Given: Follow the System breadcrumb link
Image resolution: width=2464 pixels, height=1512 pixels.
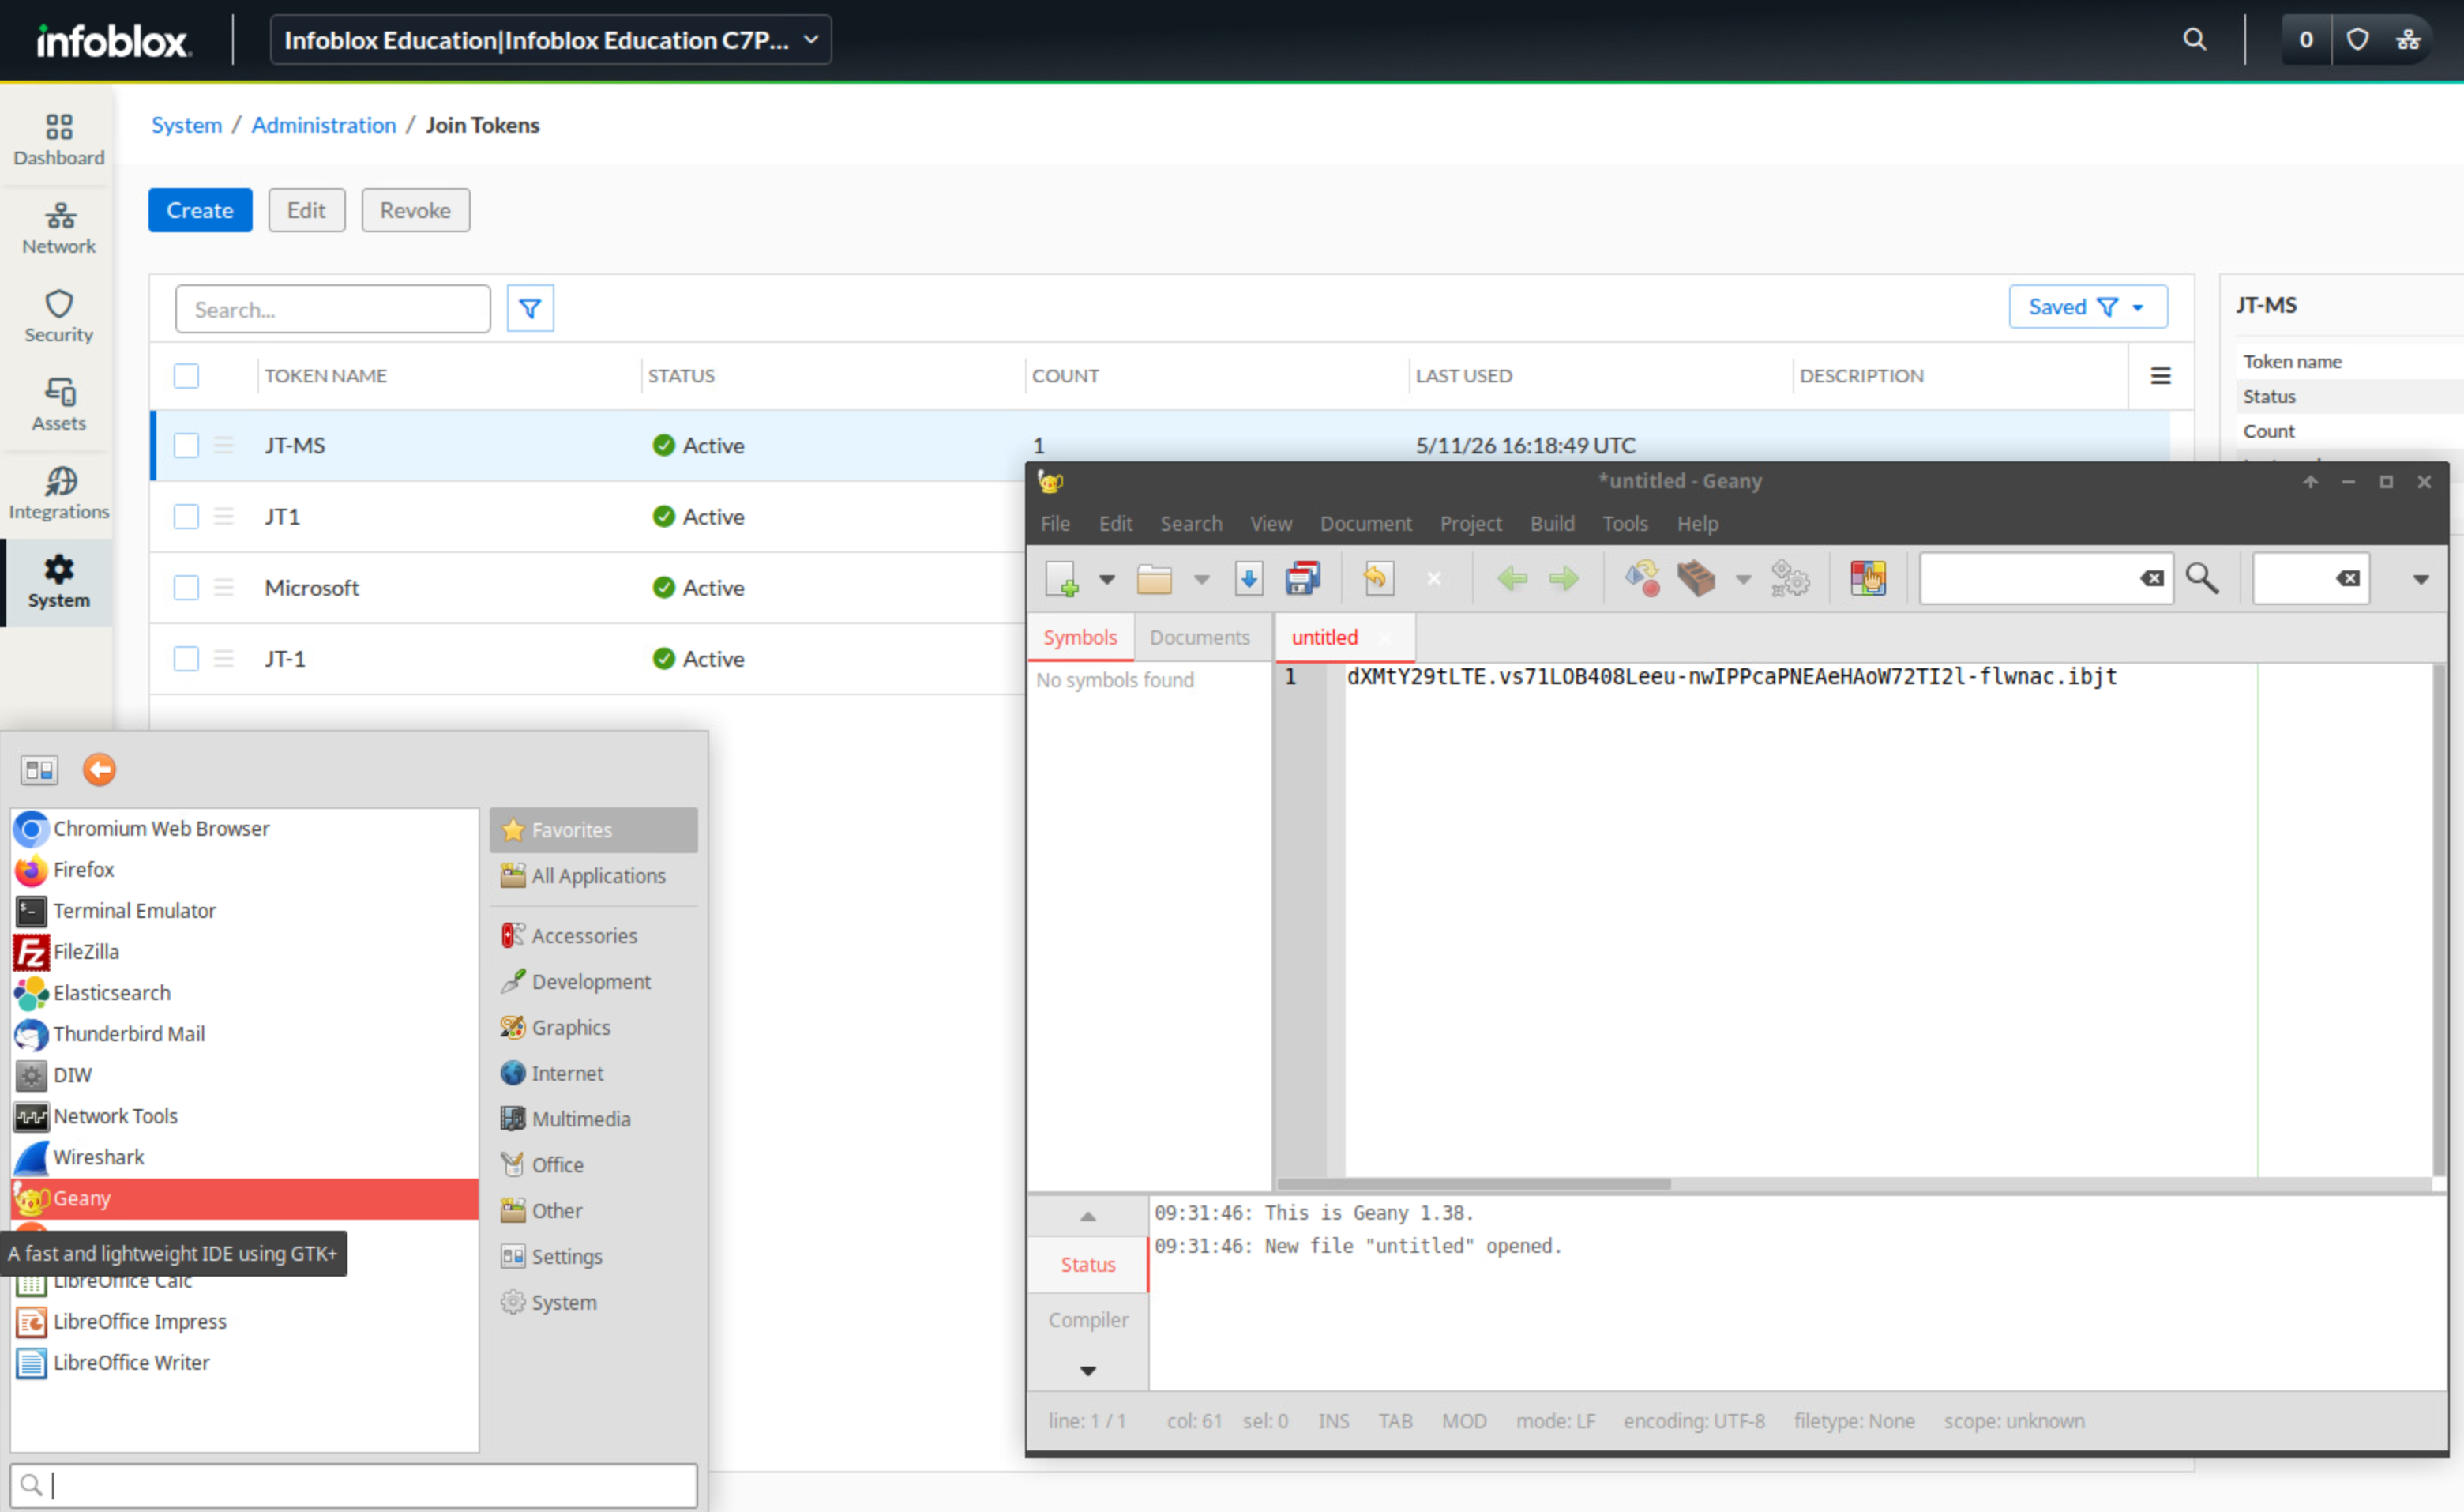Looking at the screenshot, I should coord(186,125).
